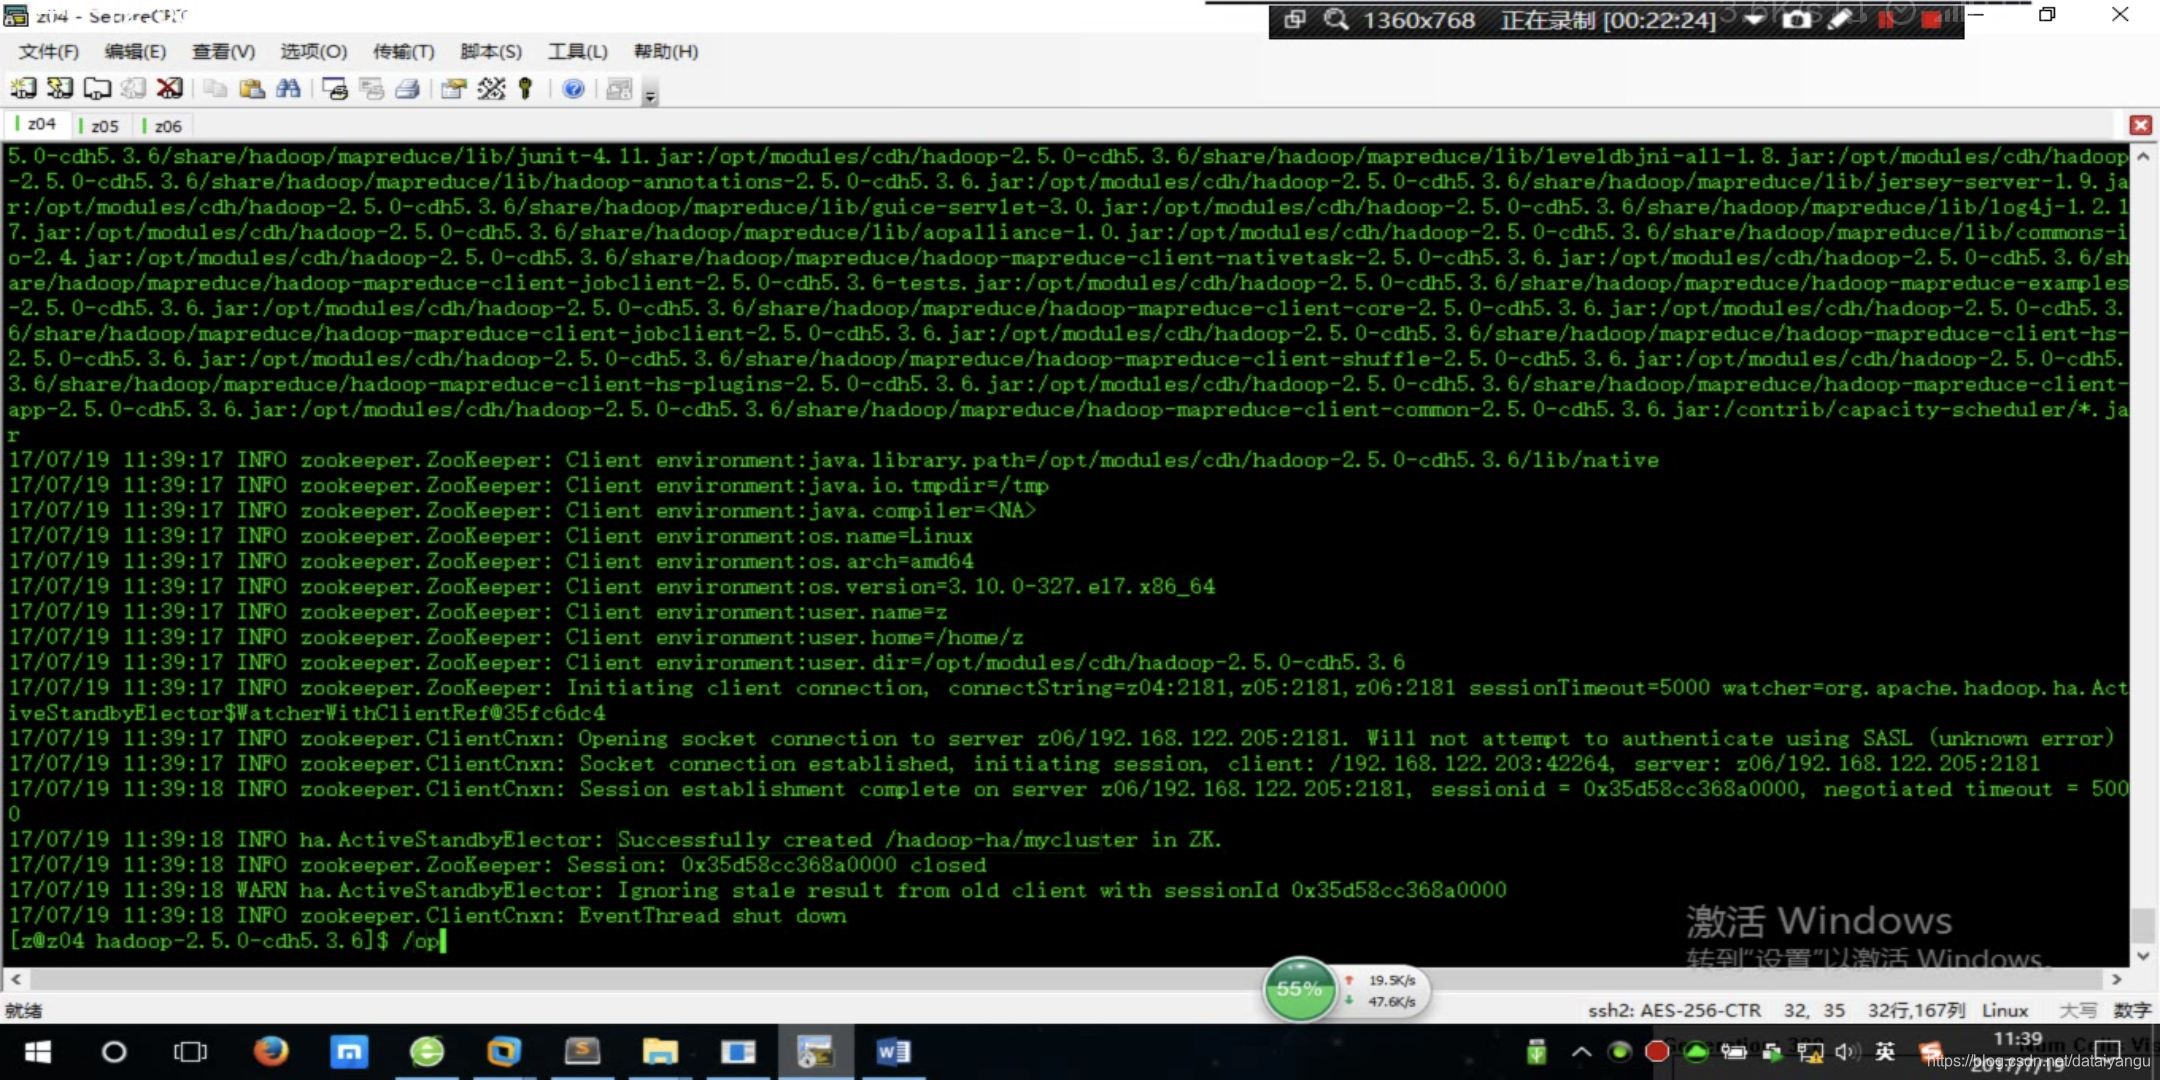2160x1080 pixels.
Task: Click the Connect in Tab icon
Action: (x=97, y=89)
